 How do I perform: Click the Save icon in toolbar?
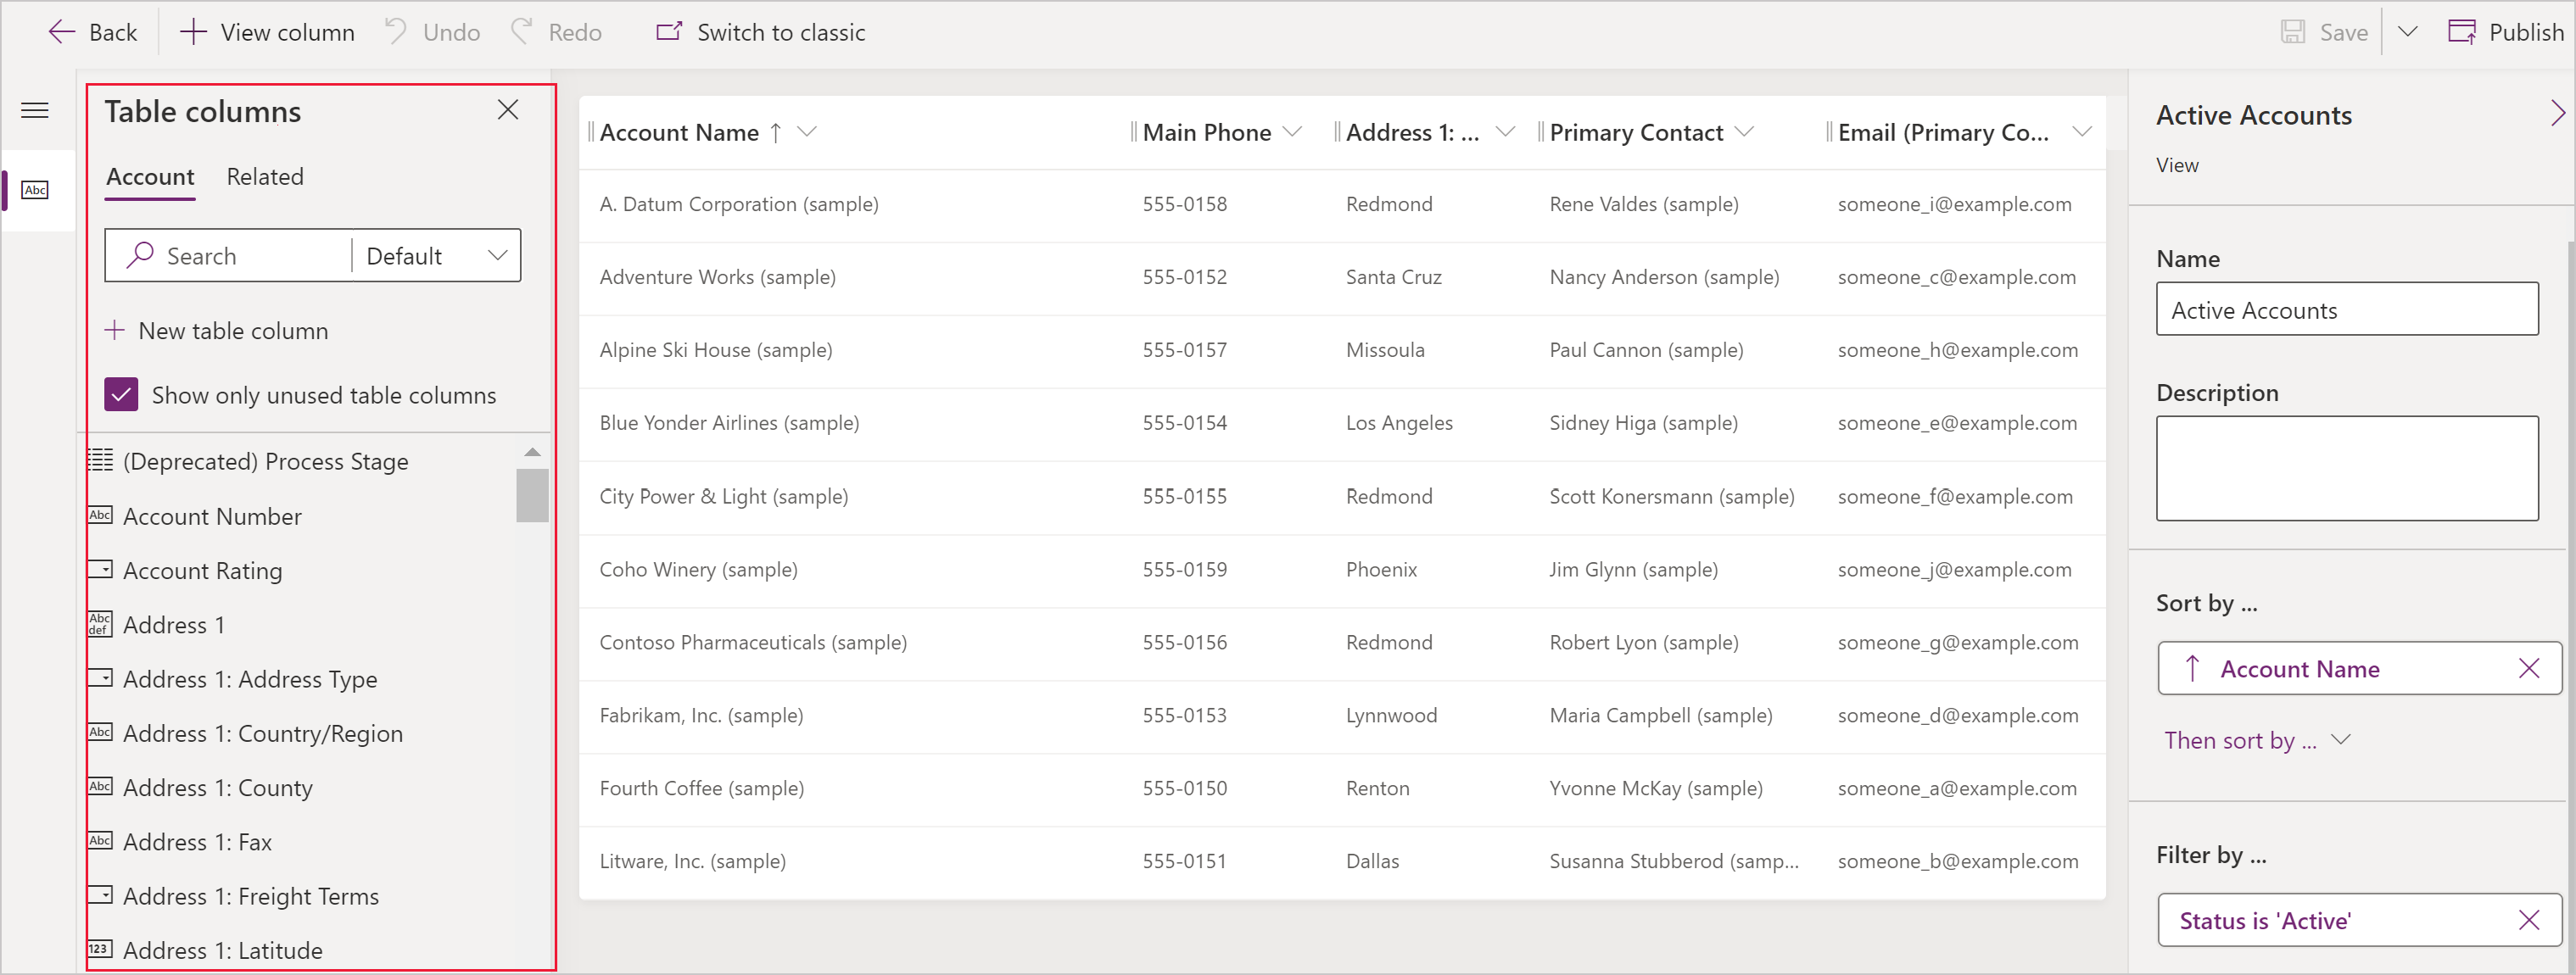point(2292,31)
